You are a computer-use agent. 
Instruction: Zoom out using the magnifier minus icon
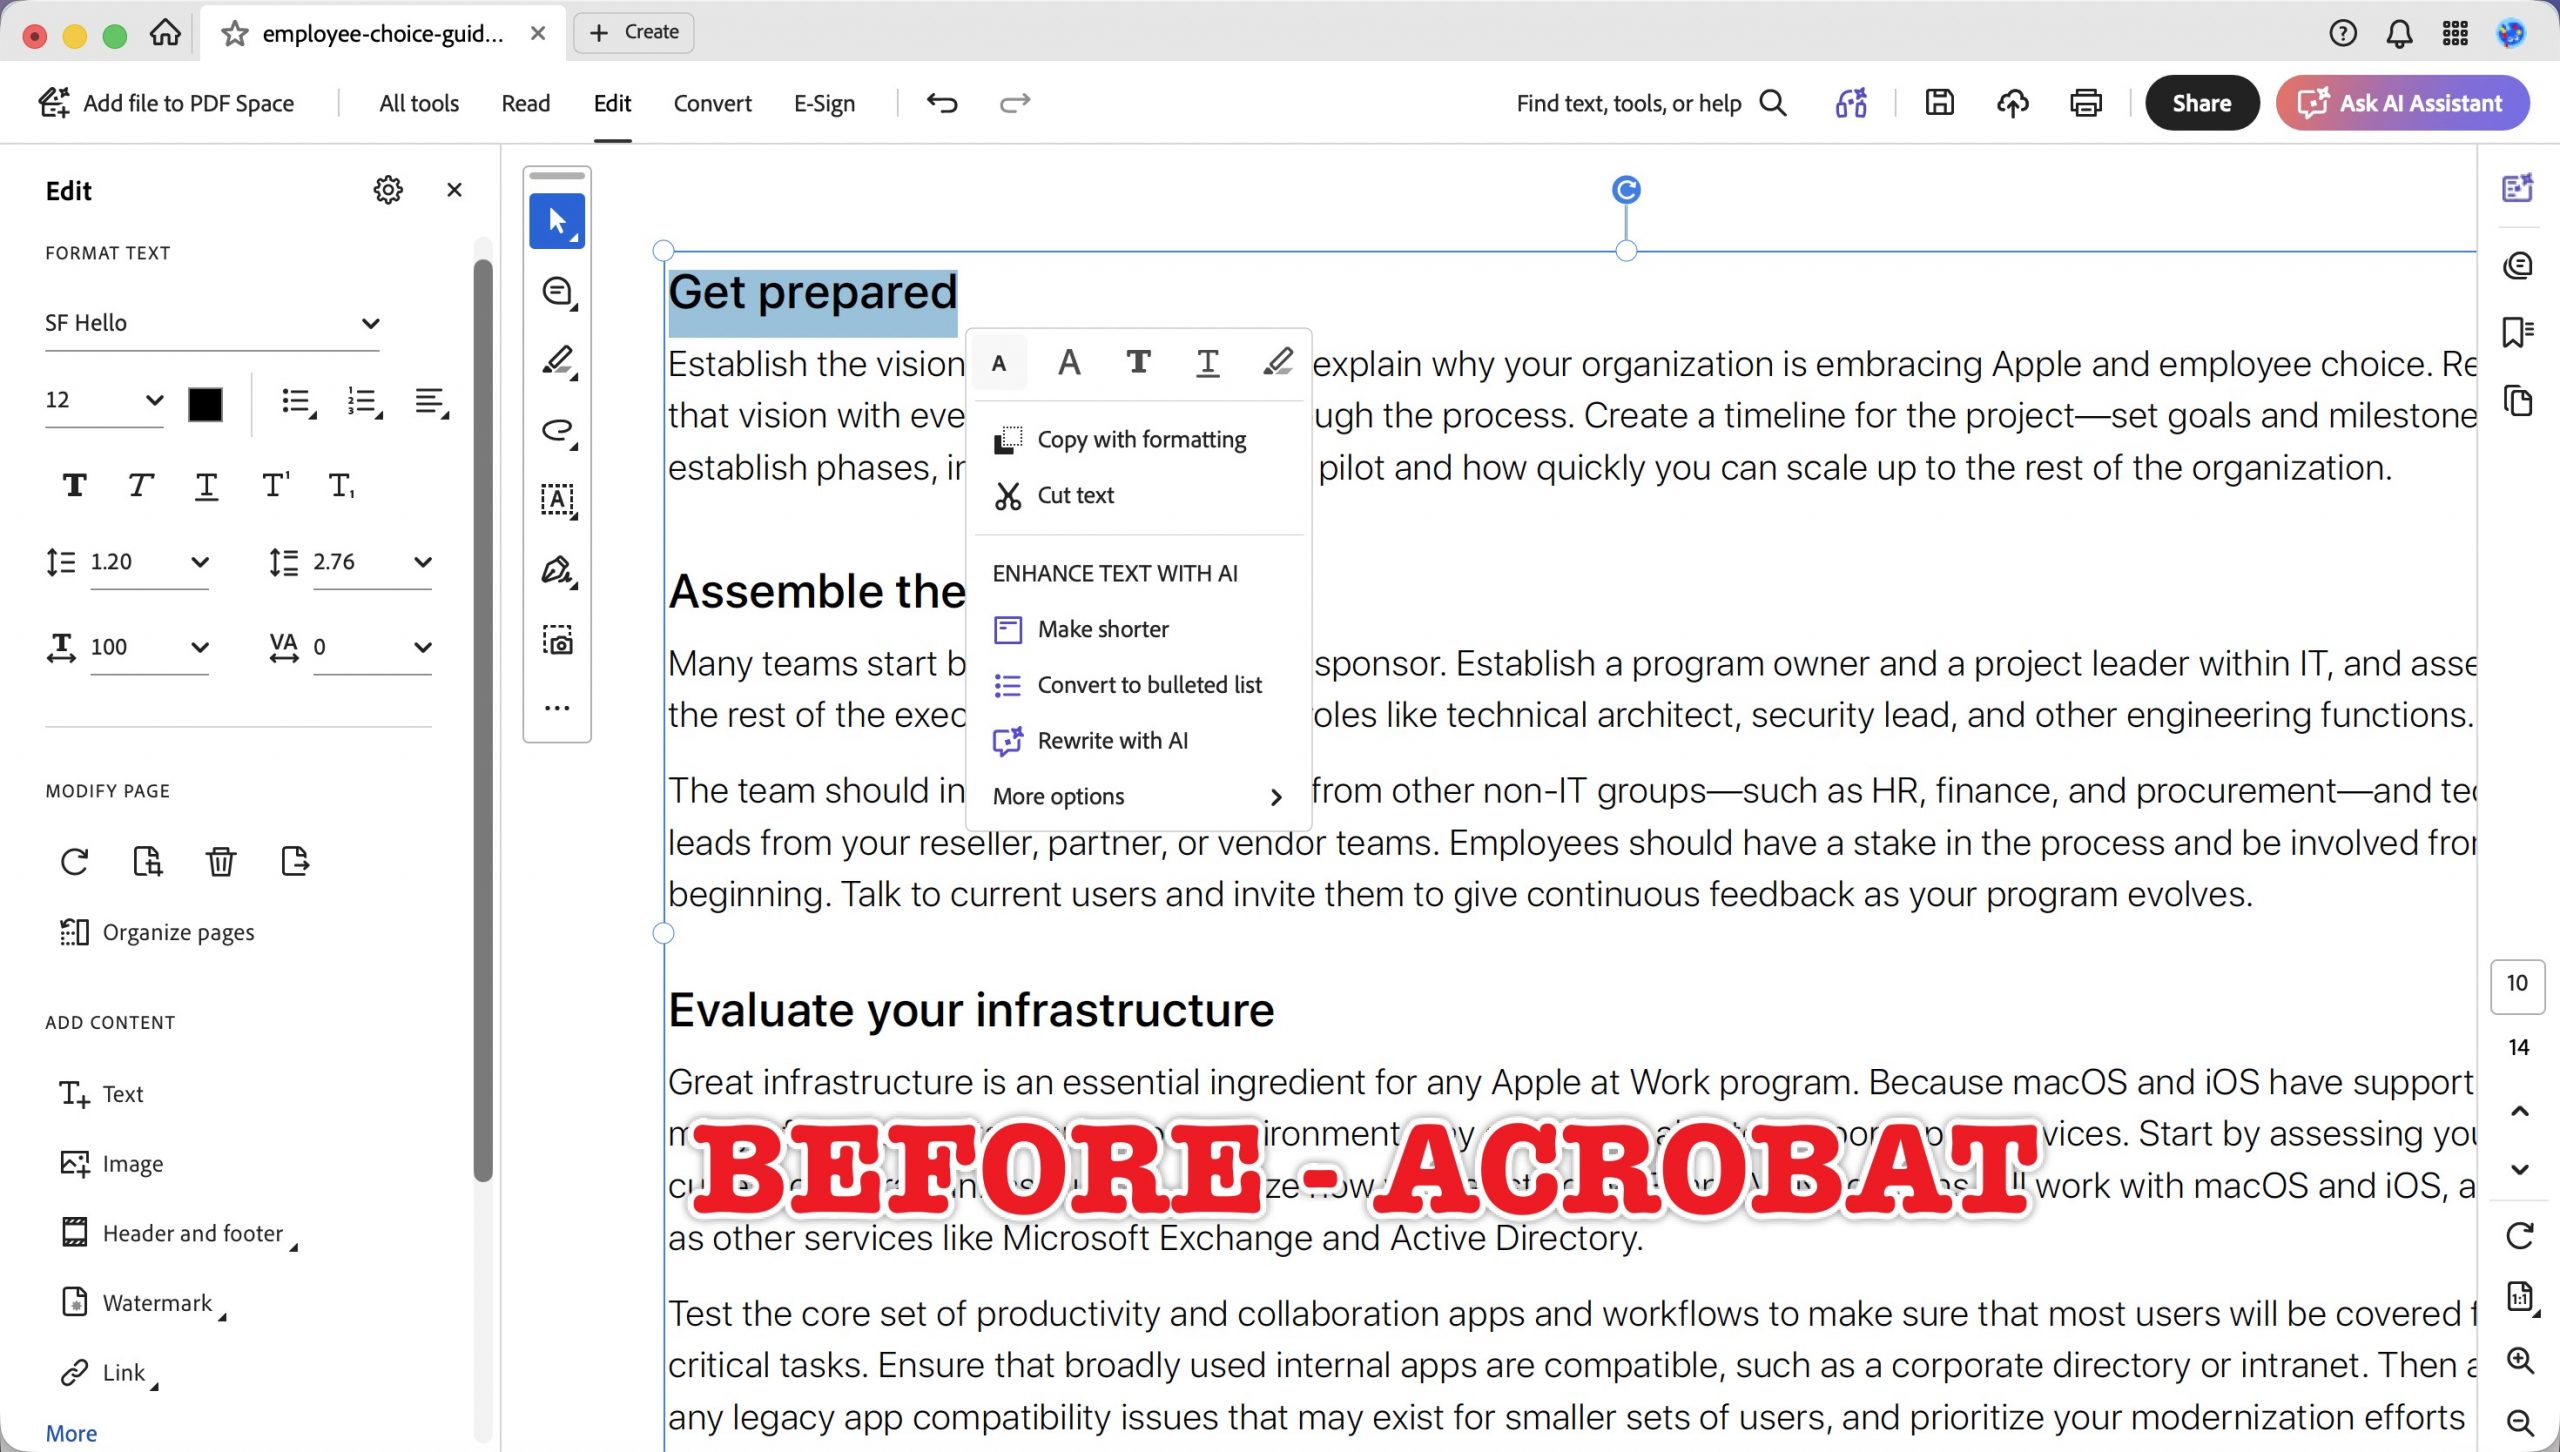point(2519,1422)
